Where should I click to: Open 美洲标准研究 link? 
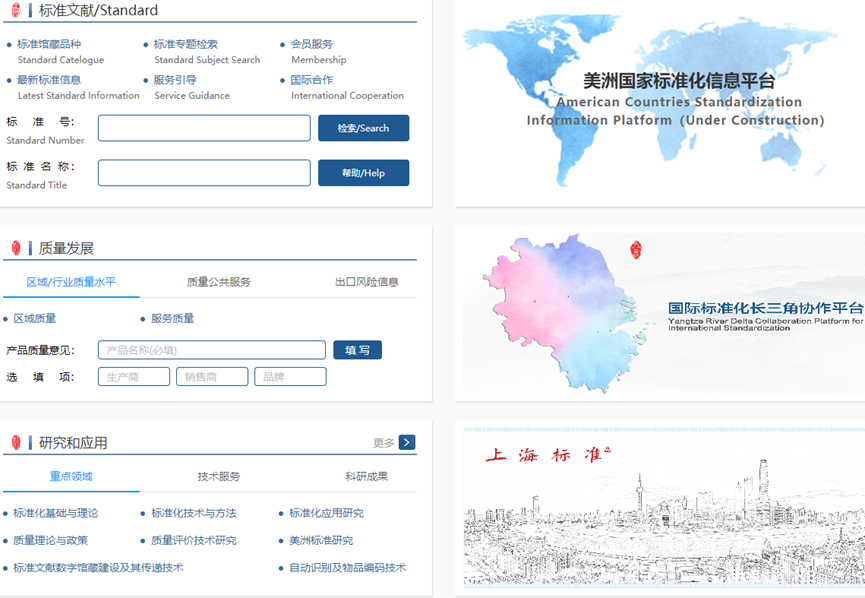[321, 540]
